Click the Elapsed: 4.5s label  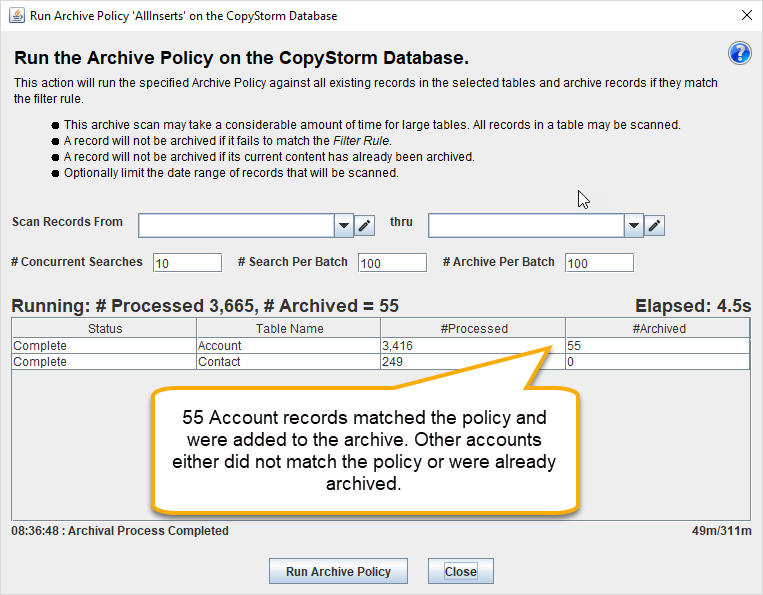click(x=693, y=306)
